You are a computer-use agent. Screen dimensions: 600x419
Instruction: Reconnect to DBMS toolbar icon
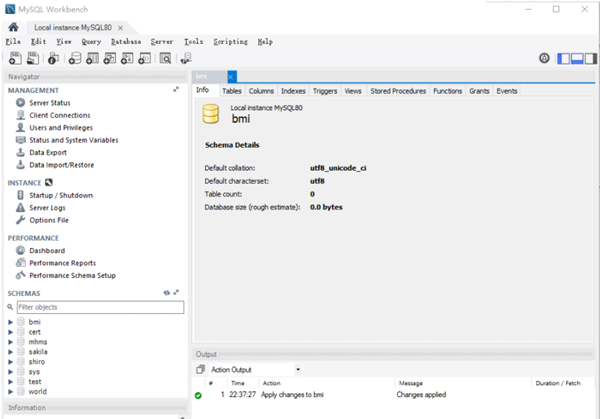186,58
